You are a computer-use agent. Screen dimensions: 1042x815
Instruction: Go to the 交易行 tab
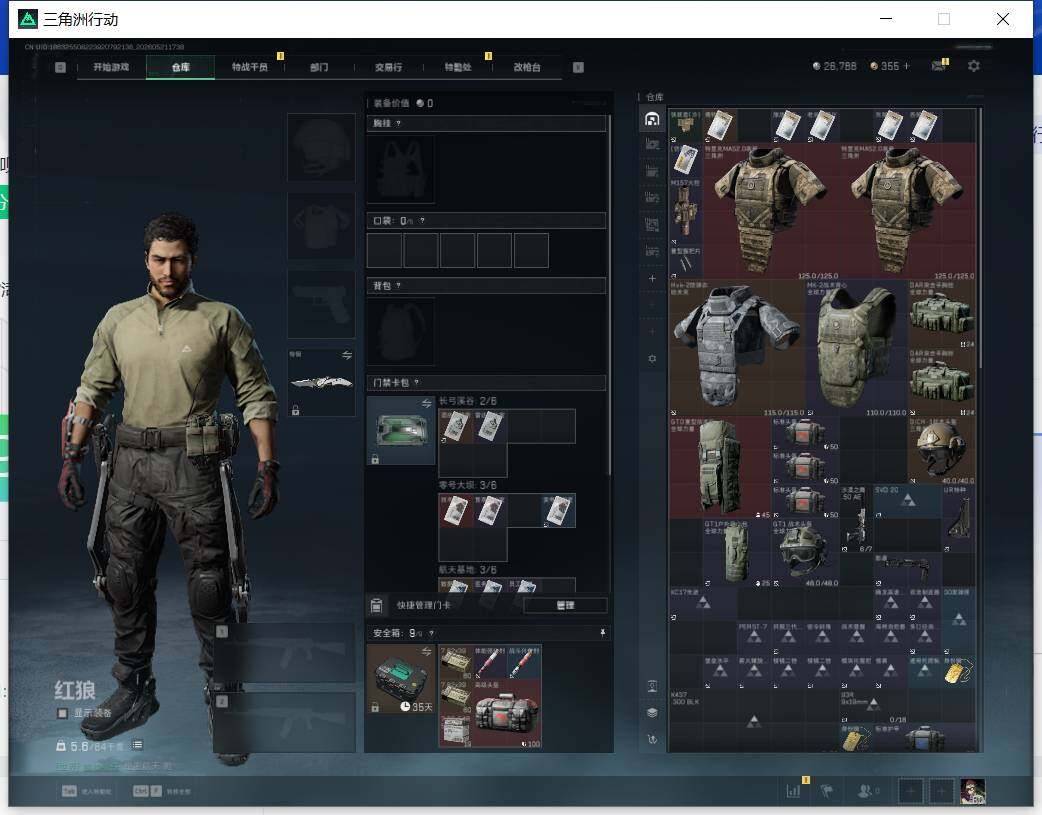(388, 67)
